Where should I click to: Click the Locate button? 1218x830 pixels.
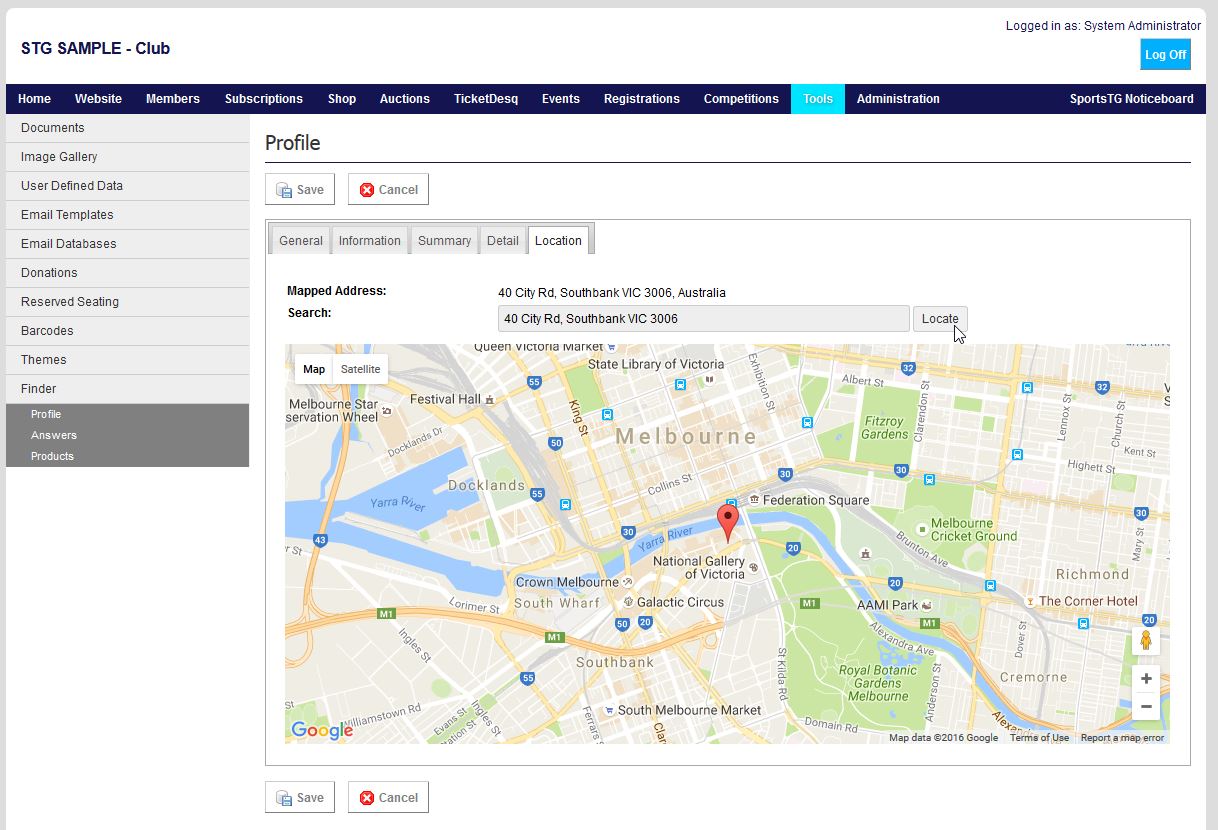coord(940,319)
